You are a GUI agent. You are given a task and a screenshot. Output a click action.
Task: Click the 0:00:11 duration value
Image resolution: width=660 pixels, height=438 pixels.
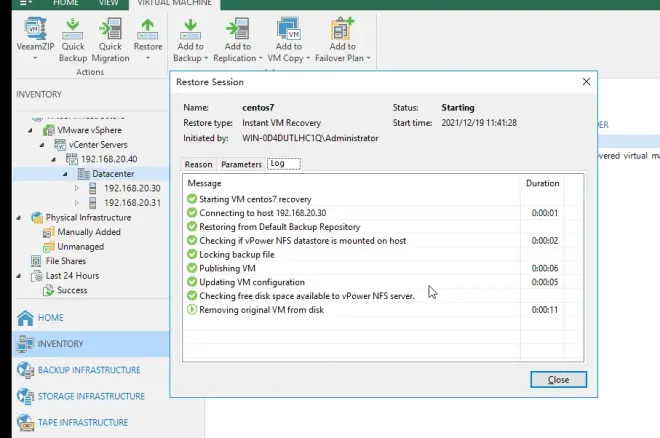click(544, 310)
